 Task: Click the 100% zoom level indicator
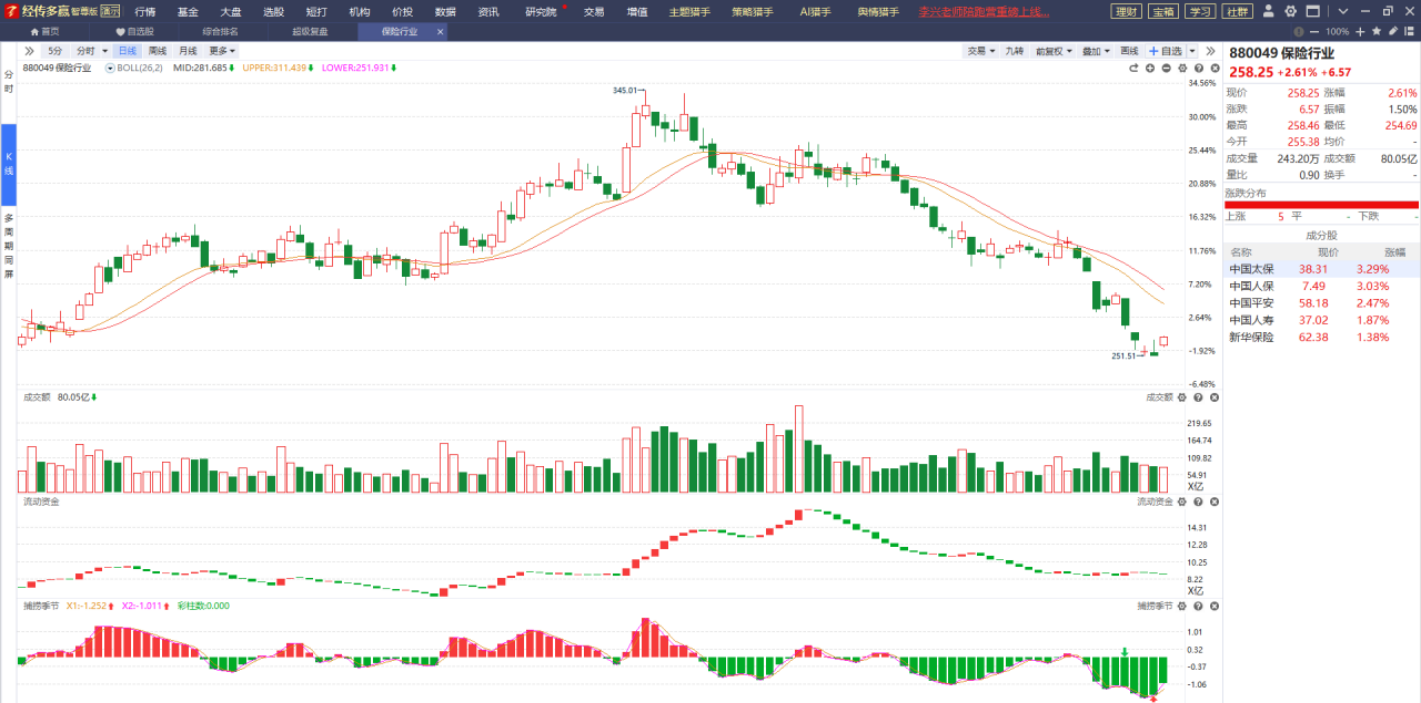tap(1337, 31)
